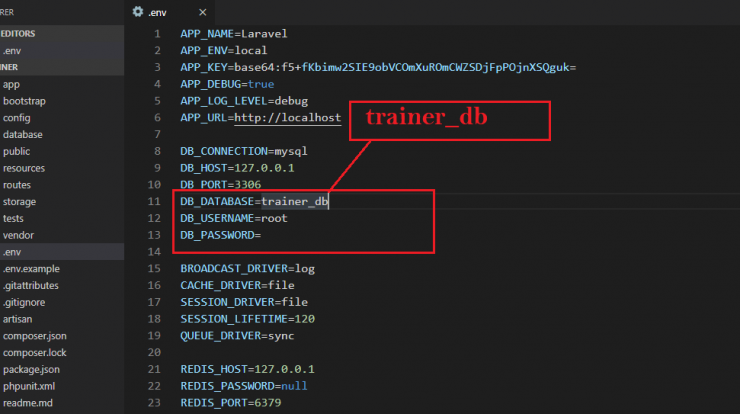740x414 pixels.
Task: Expand the vendor folder
Action: [x=18, y=235]
